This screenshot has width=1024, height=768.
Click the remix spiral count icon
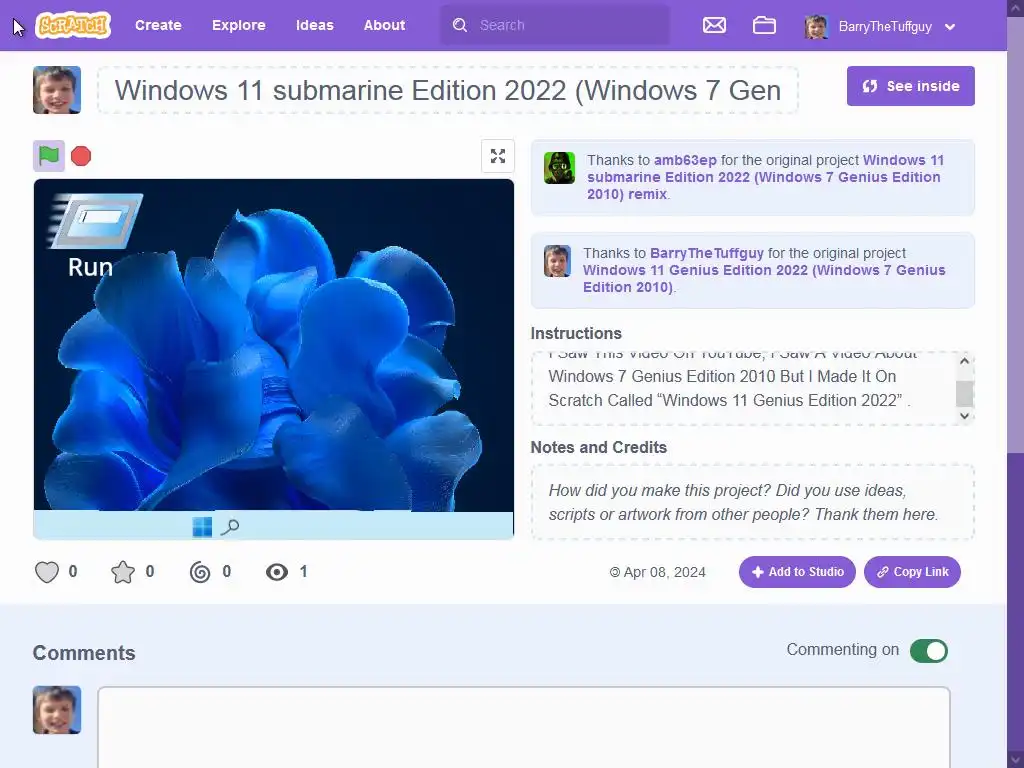tap(200, 572)
